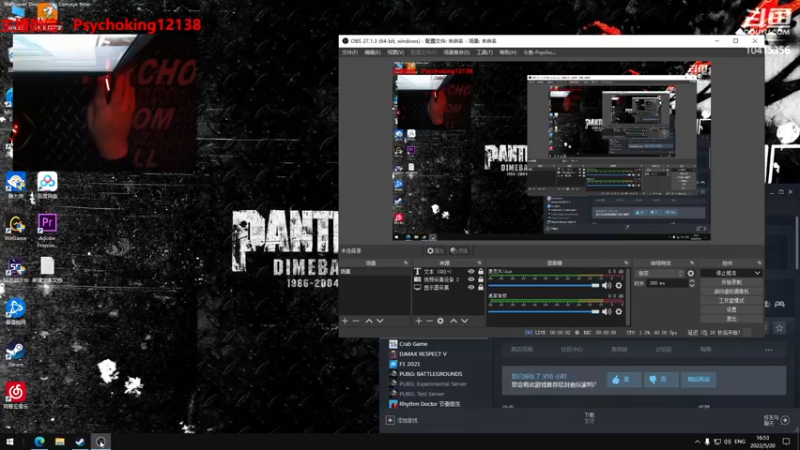Click the Properties button above the scenes panel
The height and width of the screenshot is (450, 800).
tap(435, 251)
